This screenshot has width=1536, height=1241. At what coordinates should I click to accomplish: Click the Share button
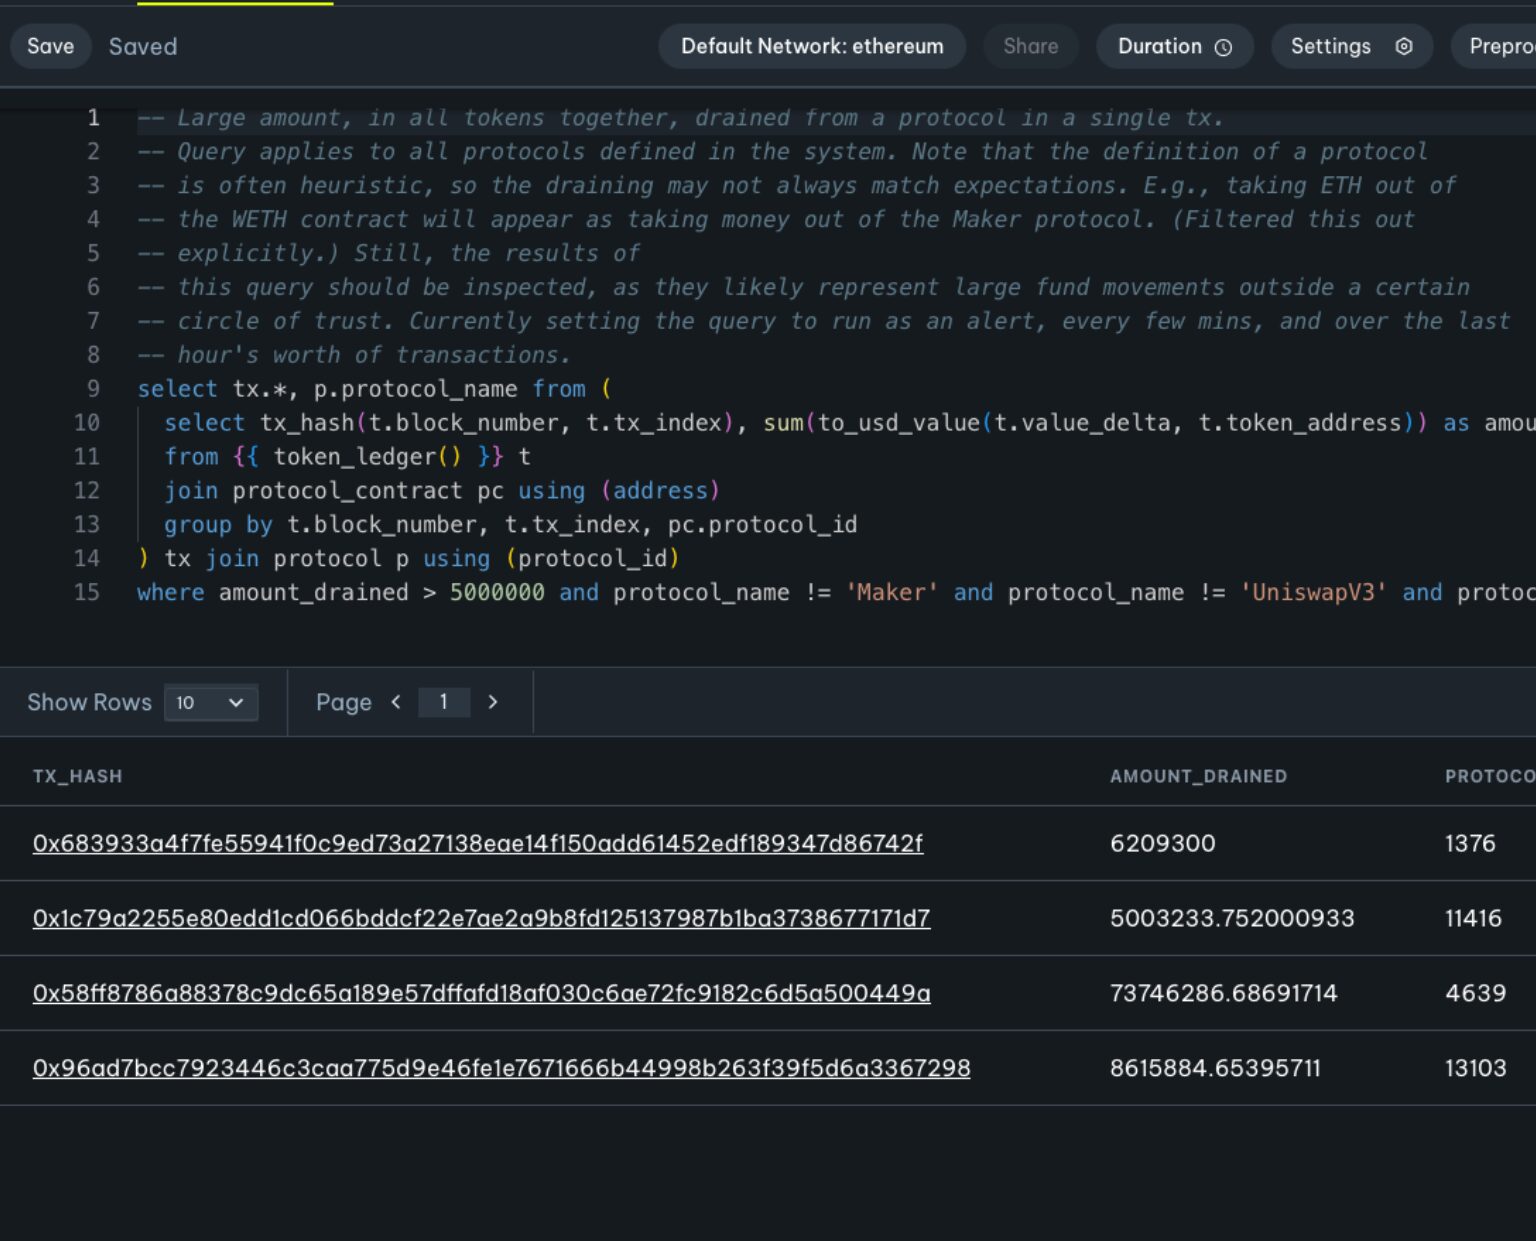[x=1030, y=47]
